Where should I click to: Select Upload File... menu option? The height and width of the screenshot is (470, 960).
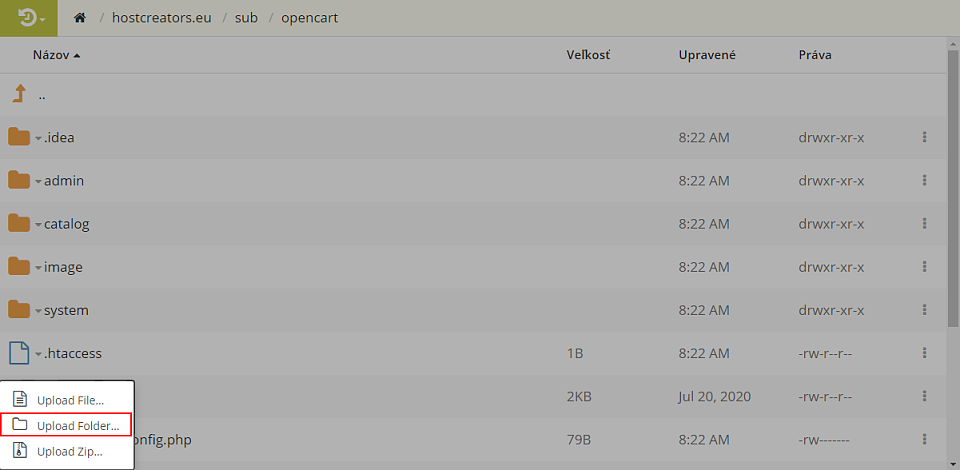[x=67, y=400]
